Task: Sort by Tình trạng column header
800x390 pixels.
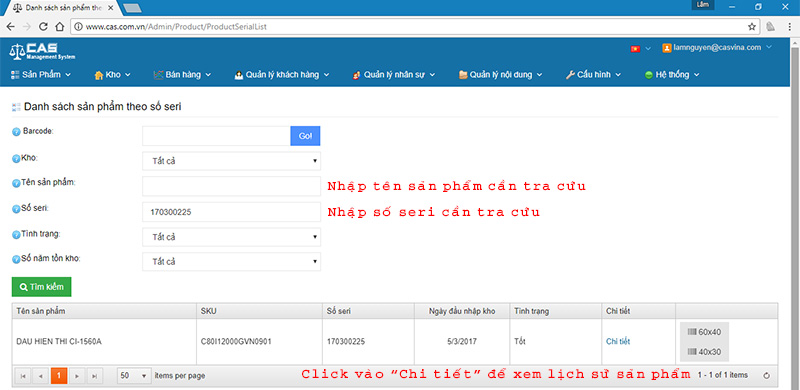Action: pos(556,311)
